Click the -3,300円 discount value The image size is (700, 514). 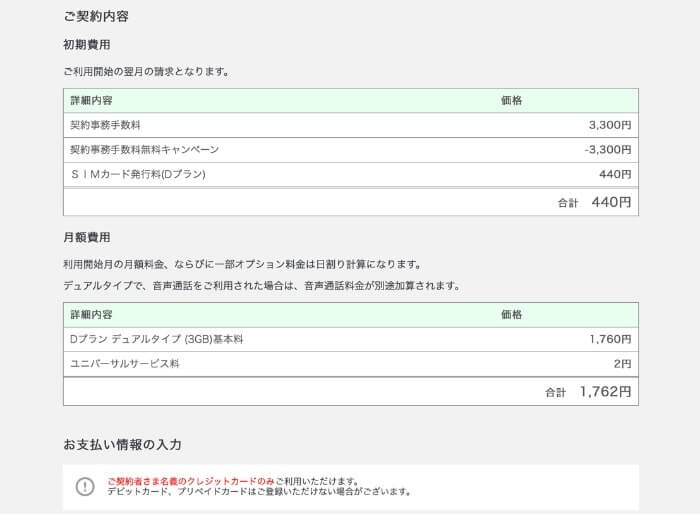pyautogui.click(x=608, y=150)
